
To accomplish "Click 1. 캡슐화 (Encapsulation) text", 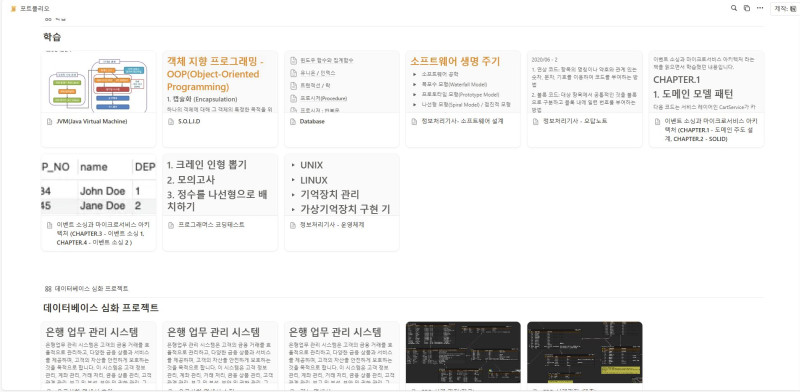I will (x=202, y=99).
